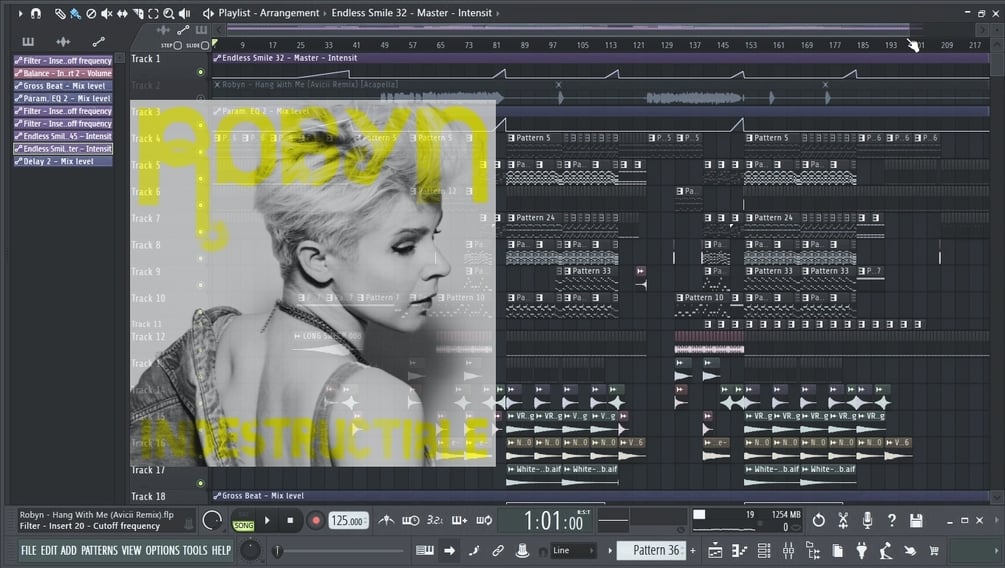Toggle Track 4 mute light
This screenshot has height=568, width=1005.
[x=201, y=152]
